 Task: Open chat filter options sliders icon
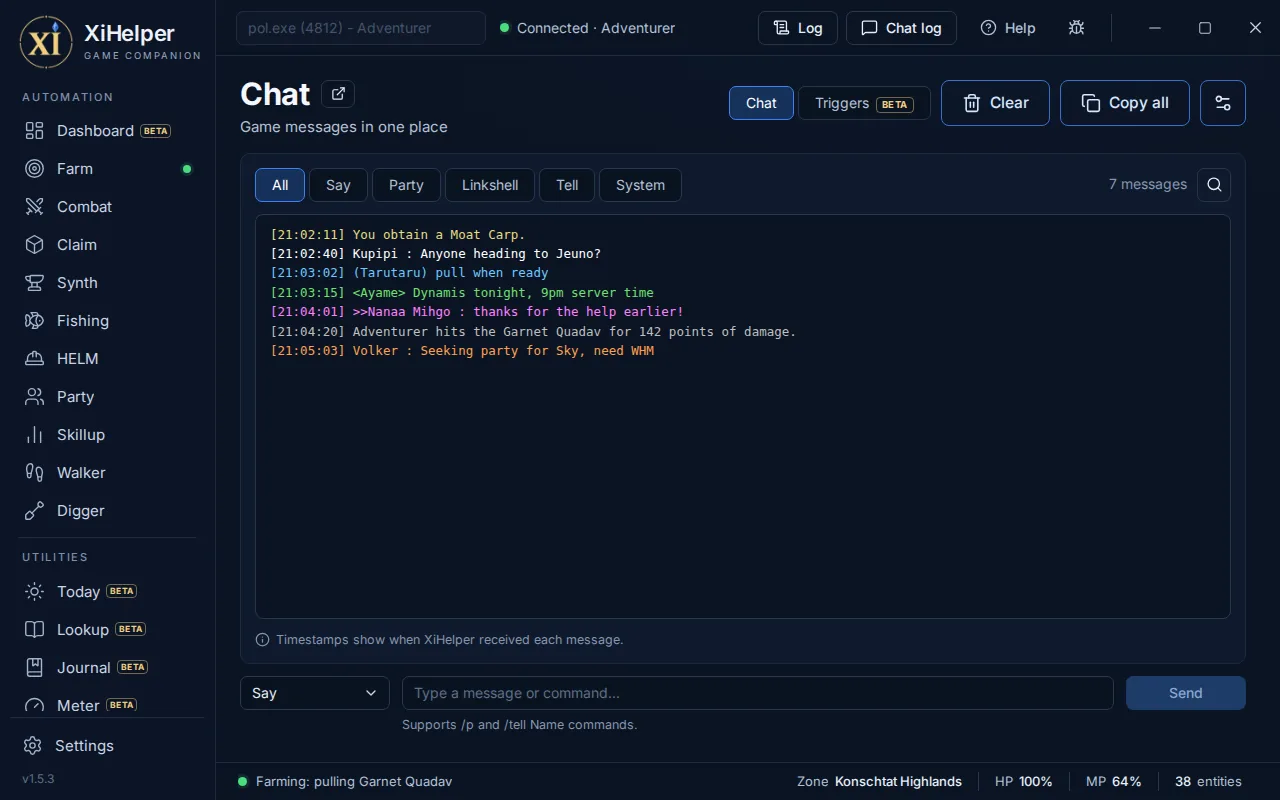click(x=1222, y=103)
